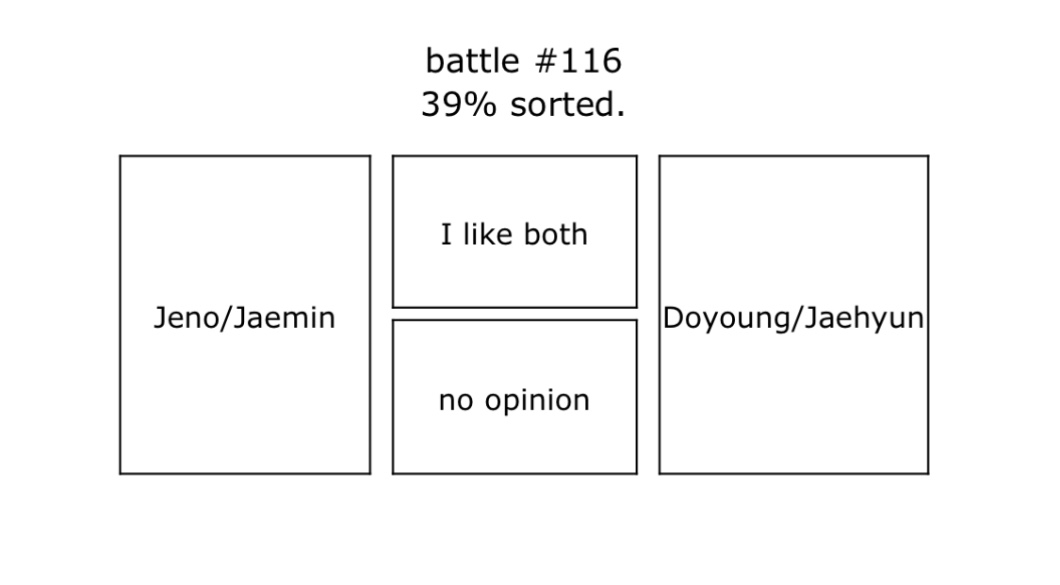This screenshot has height=585, width=1060.
Task: Click the sorting percentage indicator
Action: [523, 105]
